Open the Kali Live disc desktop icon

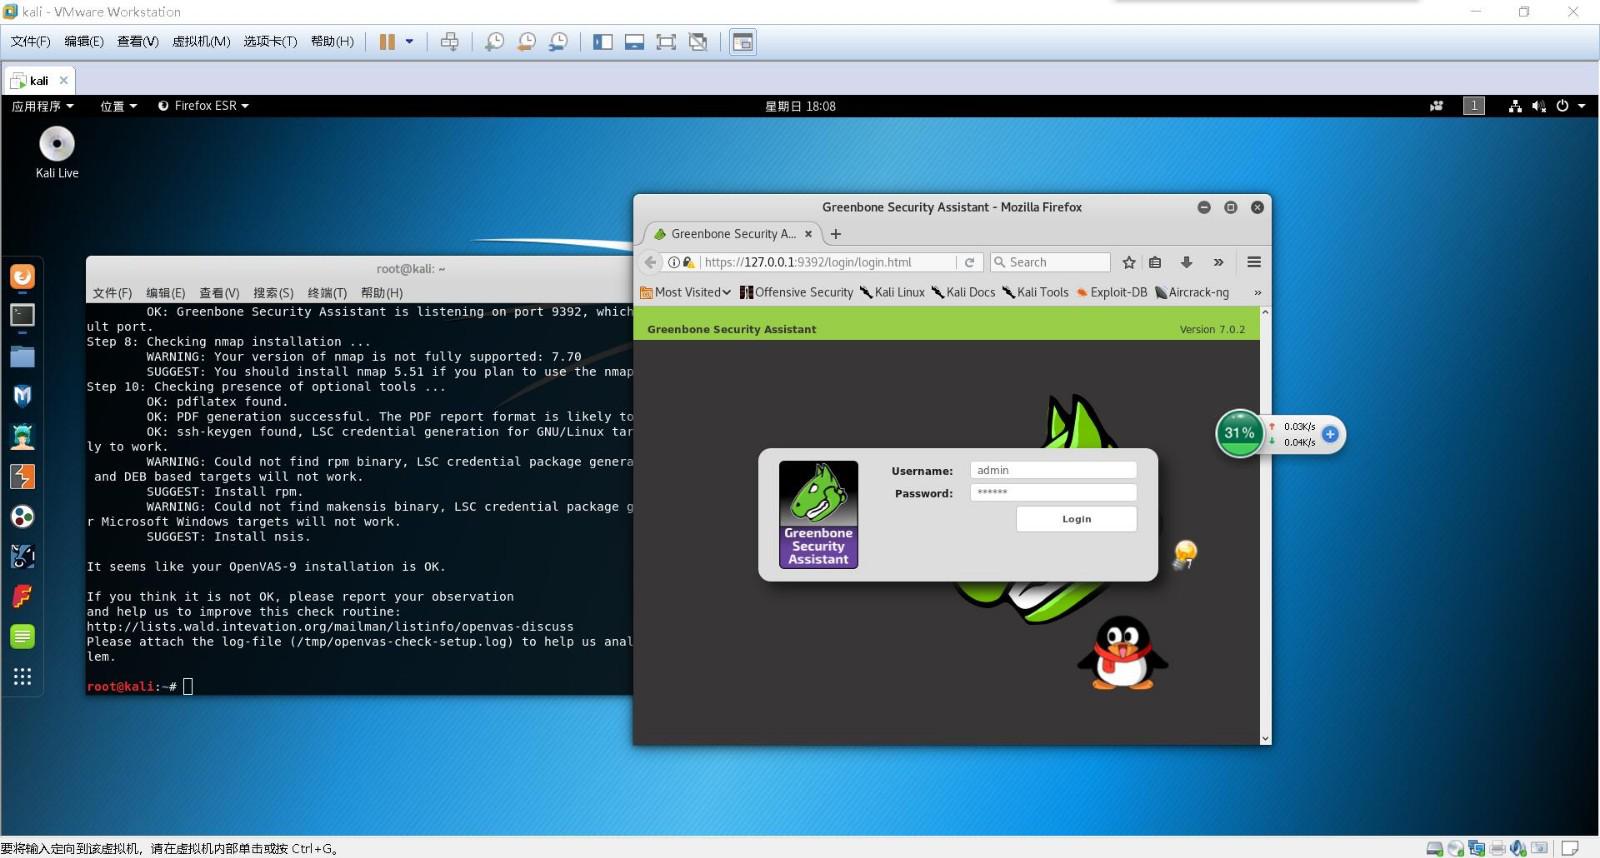[57, 153]
